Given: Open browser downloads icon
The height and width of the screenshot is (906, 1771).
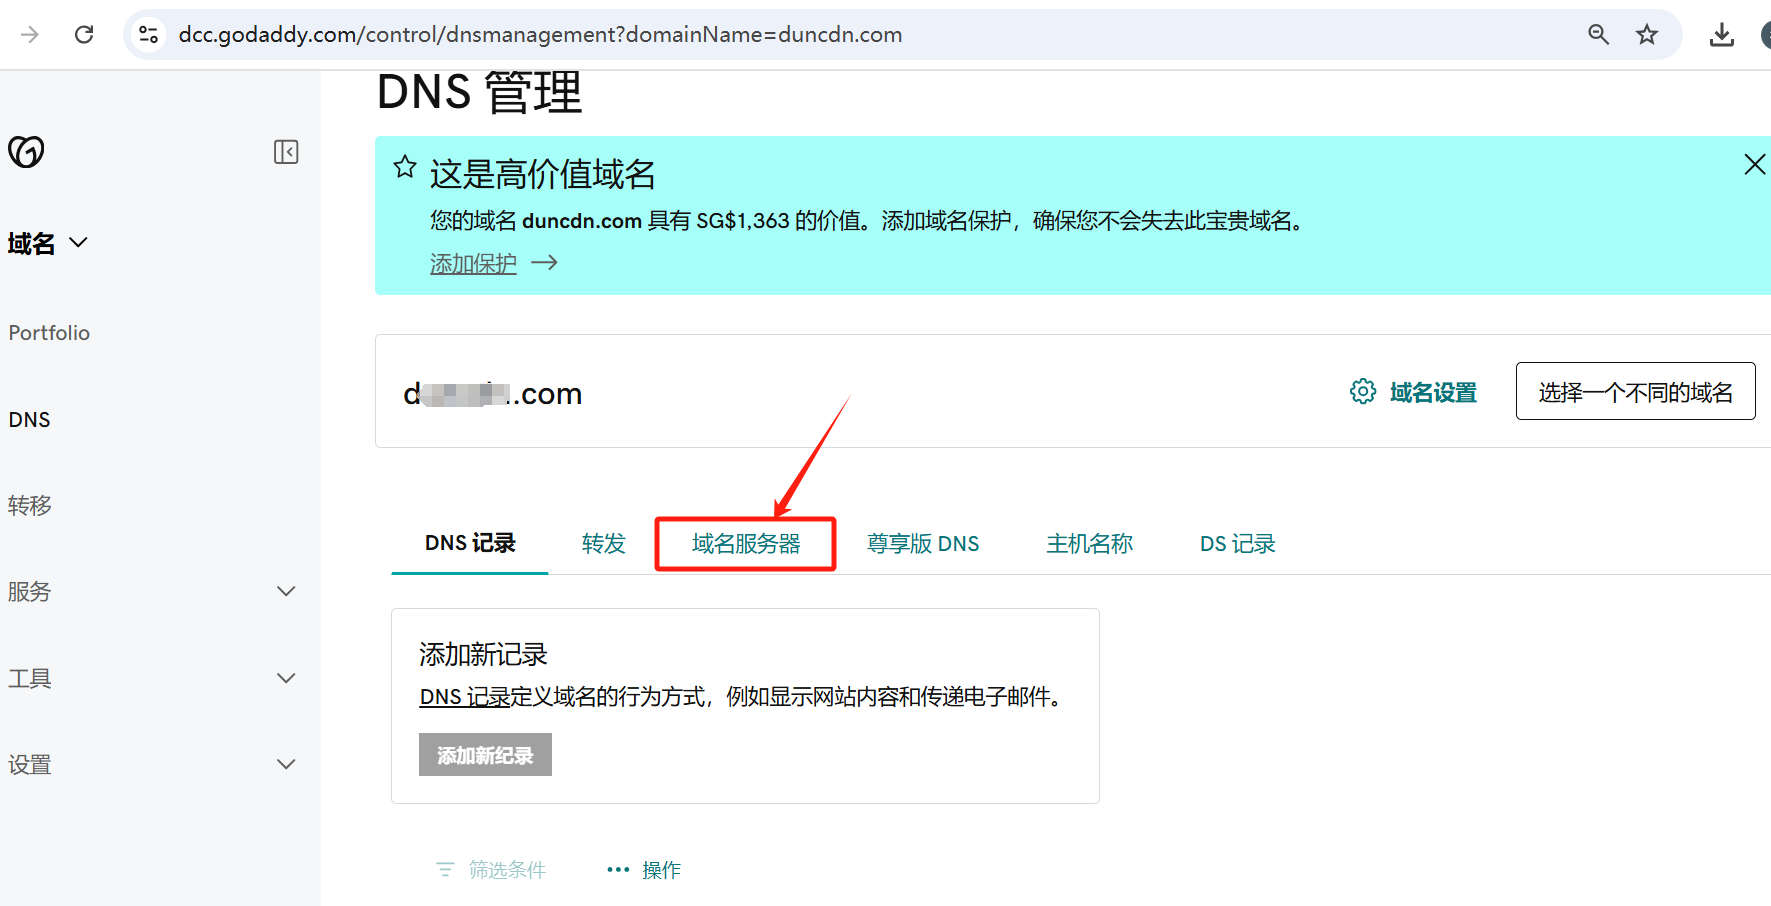Looking at the screenshot, I should click(x=1722, y=35).
